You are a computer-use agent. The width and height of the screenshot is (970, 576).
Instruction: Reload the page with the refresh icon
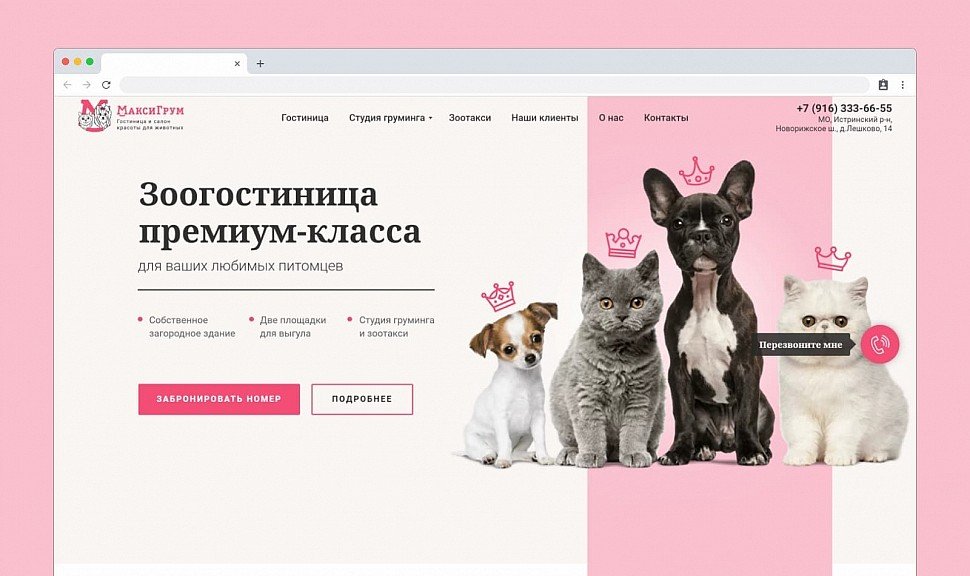tap(106, 85)
